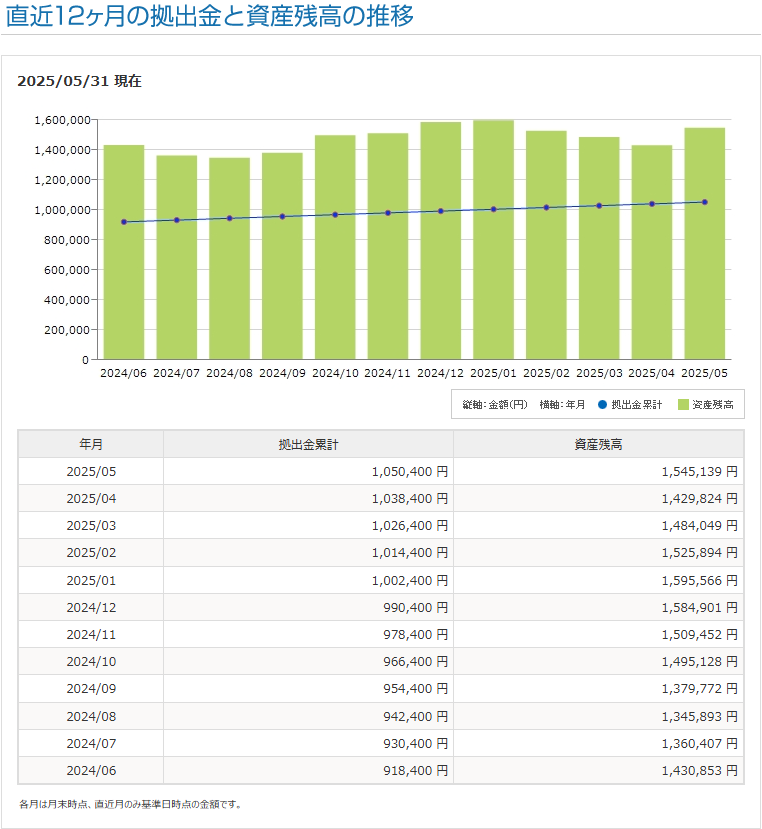Click the 2024/06 table row date
The height and width of the screenshot is (829, 762).
91,770
